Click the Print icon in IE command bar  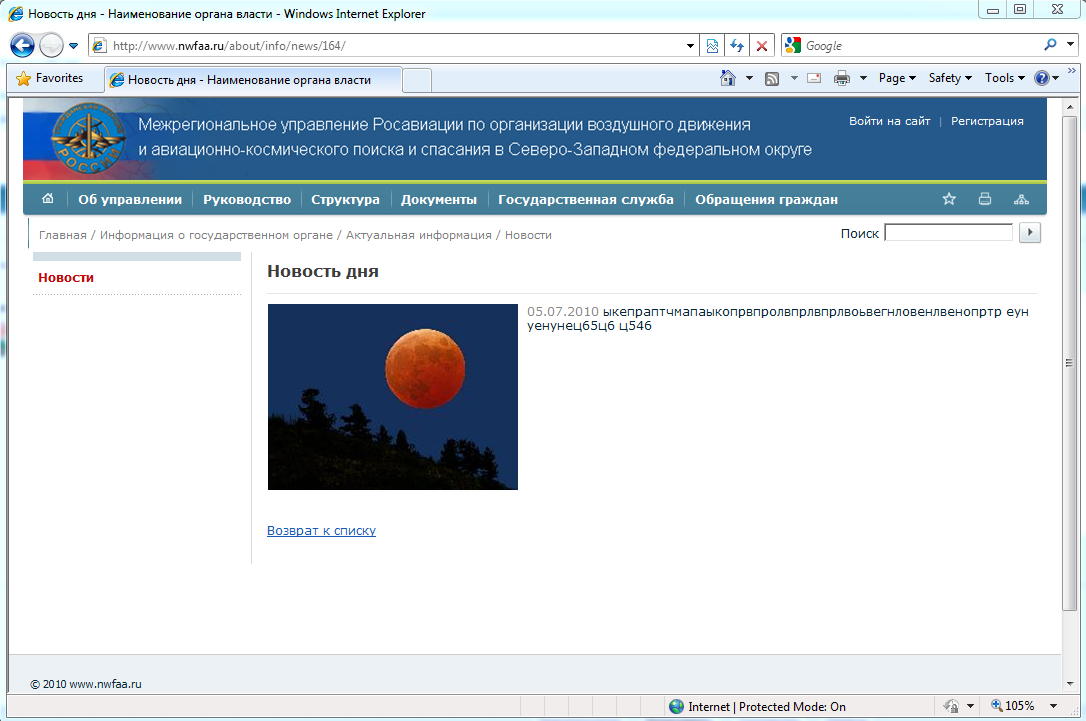click(842, 78)
